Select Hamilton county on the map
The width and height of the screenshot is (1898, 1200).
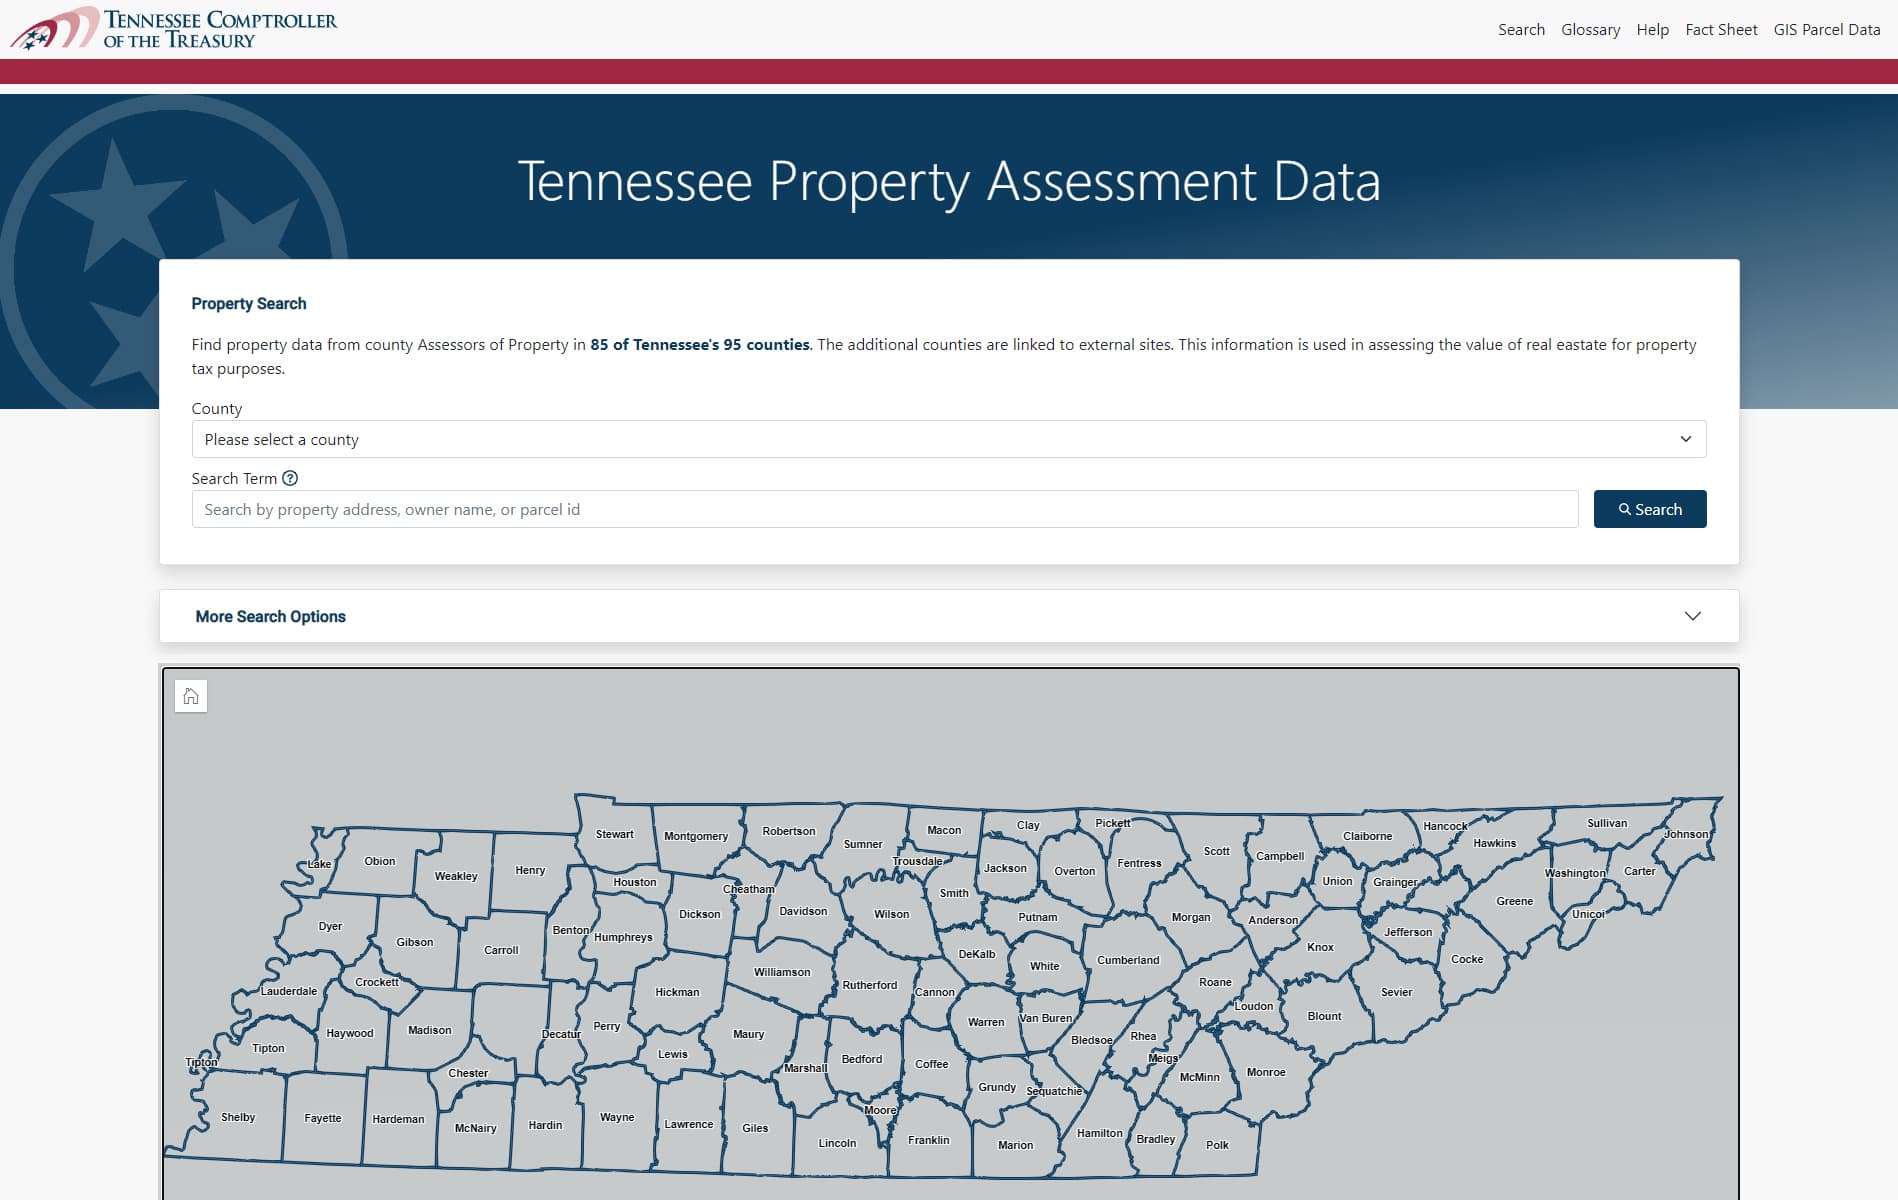click(1099, 1133)
